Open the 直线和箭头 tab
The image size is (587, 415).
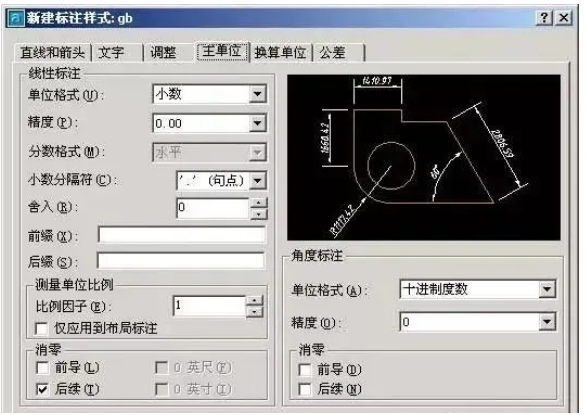click(52, 52)
